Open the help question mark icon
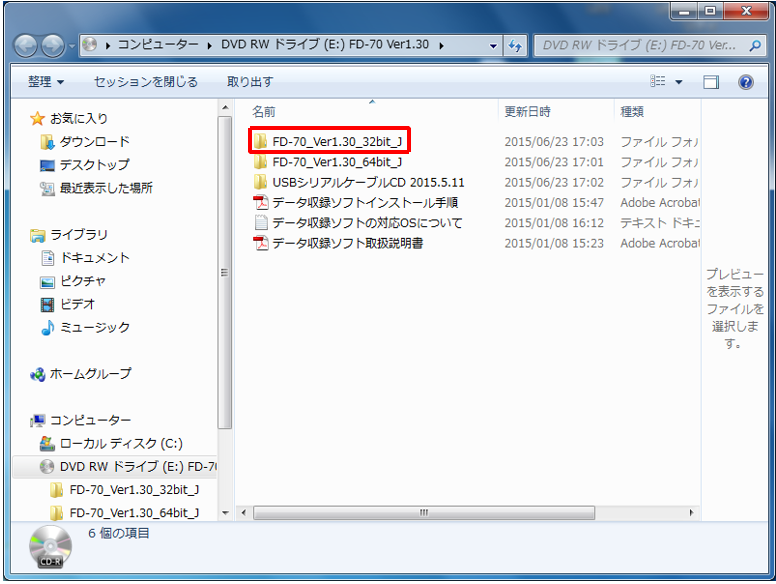 point(745,82)
